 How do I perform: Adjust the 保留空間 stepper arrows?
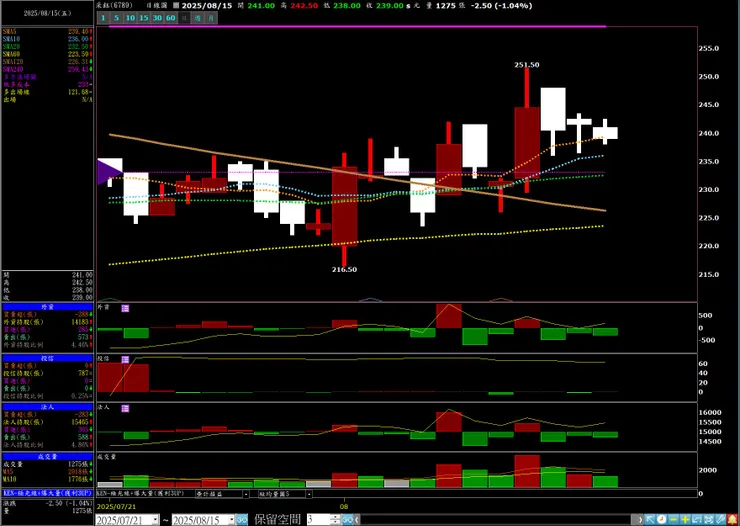tap(335, 519)
